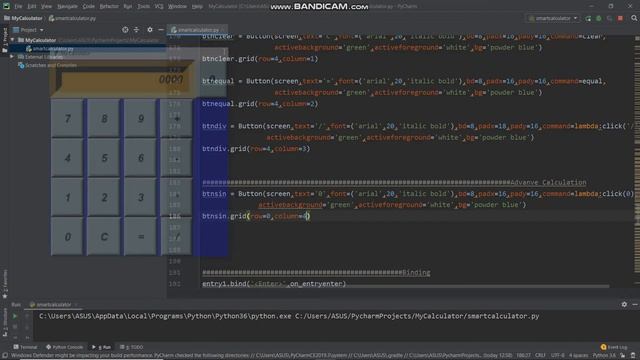Click green rerun icon in Run panel
Image resolution: width=640 pixels, height=360 pixels.
click(x=15, y=316)
